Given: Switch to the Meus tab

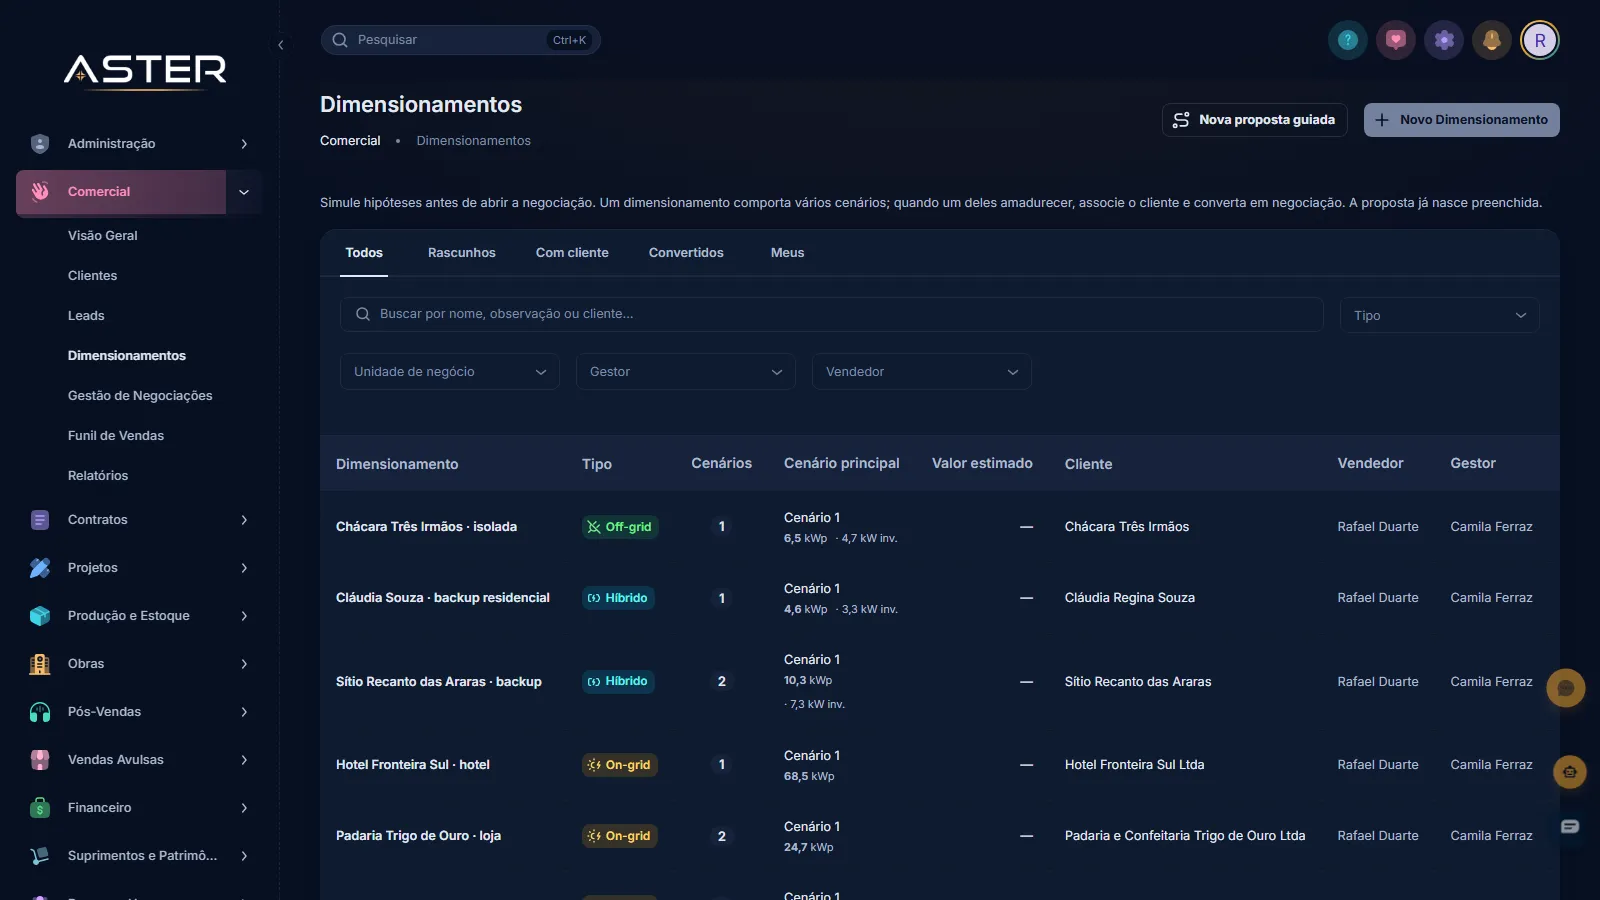Looking at the screenshot, I should [x=787, y=253].
